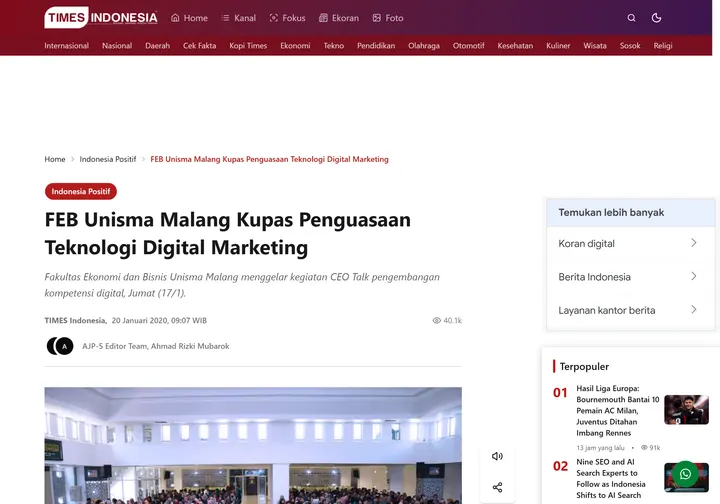Open the Kesehatan category
The width and height of the screenshot is (720, 504).
coord(515,45)
